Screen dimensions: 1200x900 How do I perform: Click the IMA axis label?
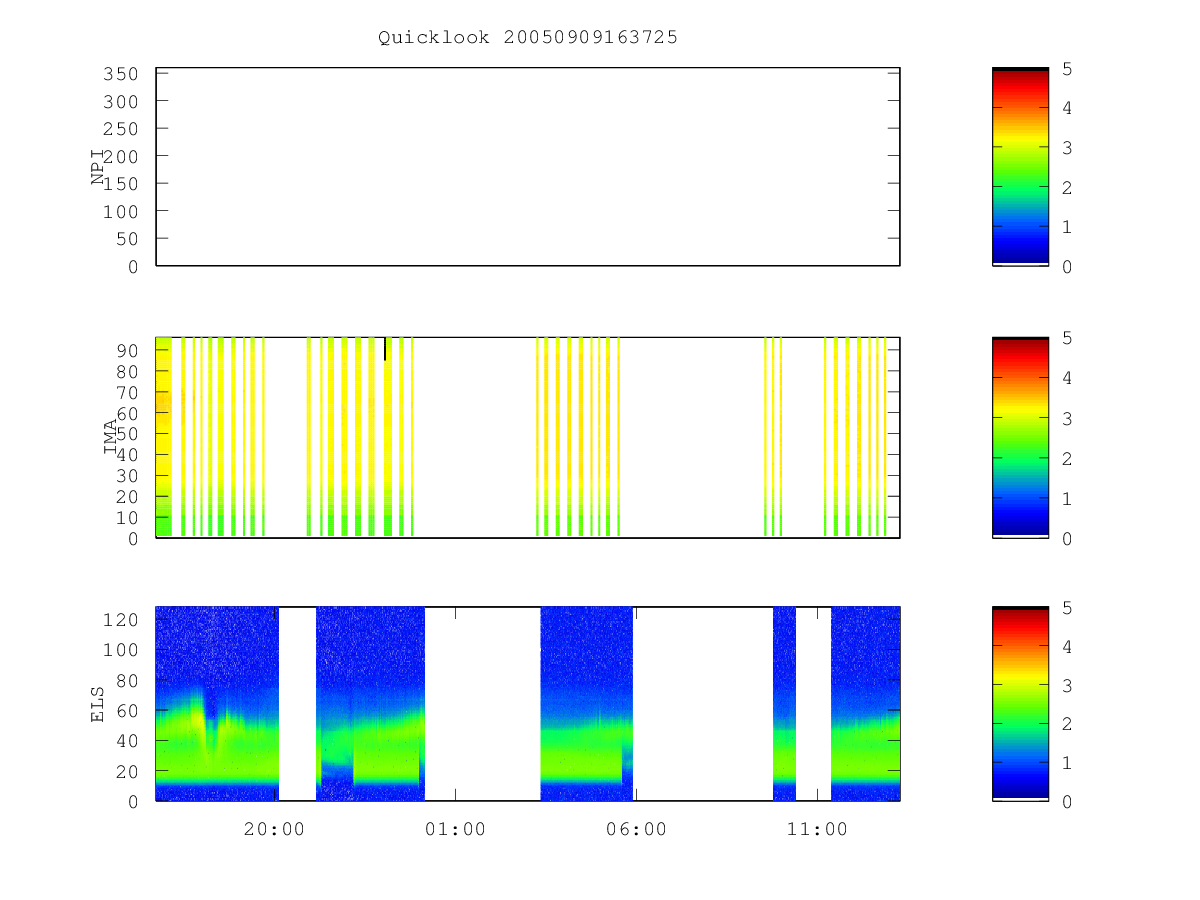[111, 437]
